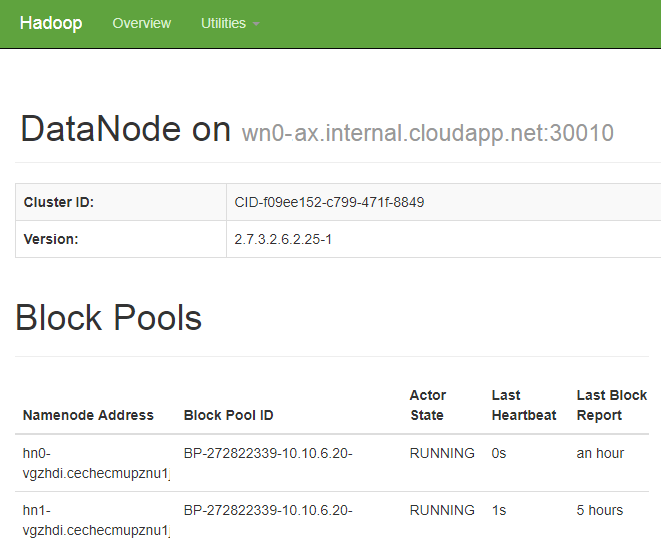The height and width of the screenshot is (560, 661).
Task: Click RUNNING state in the hn0 row
Action: point(442,453)
